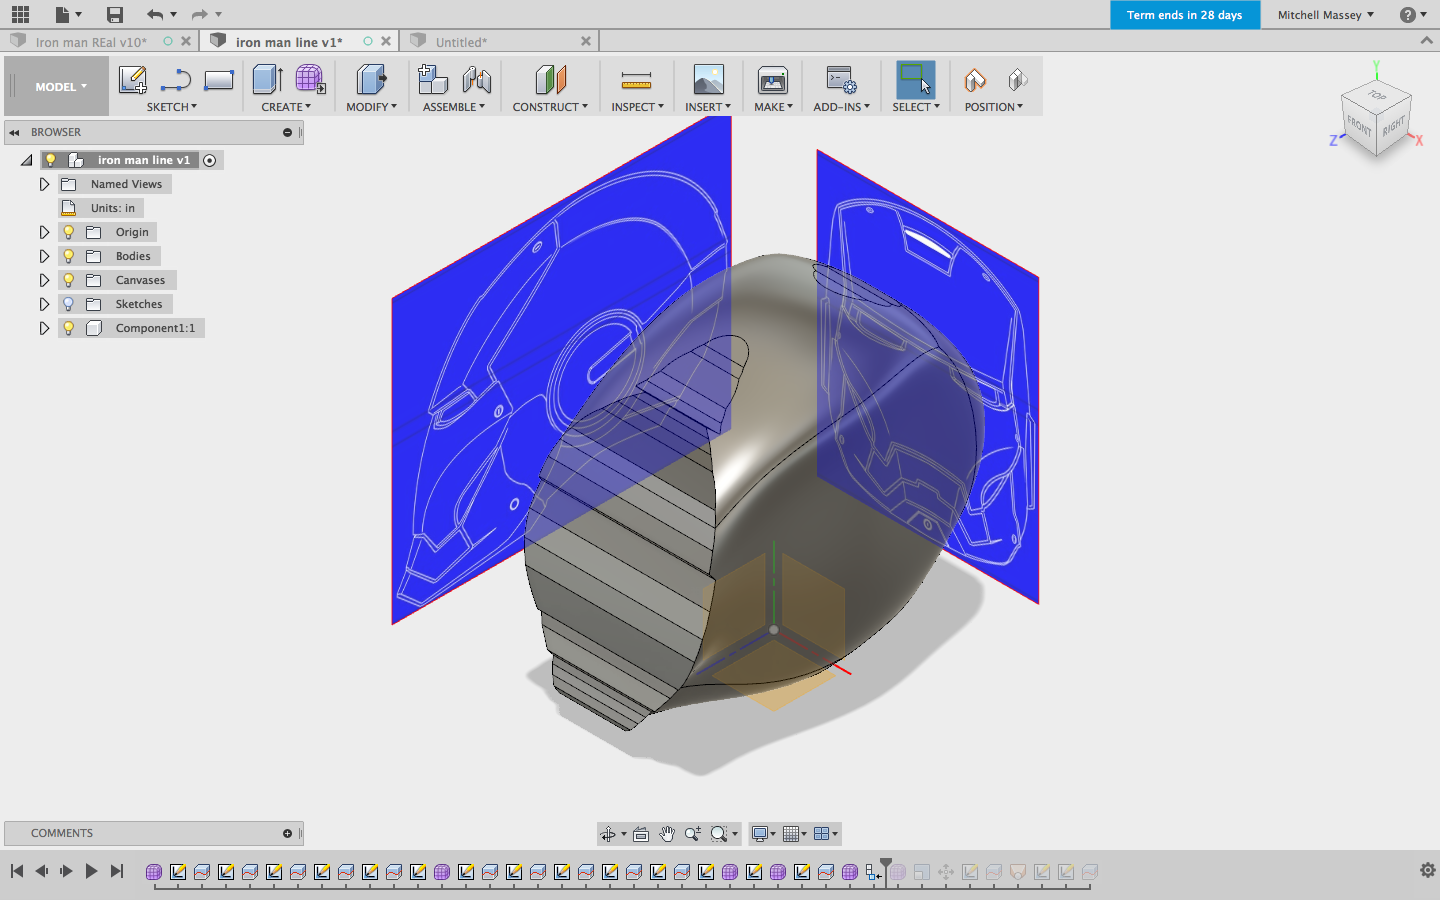Screen dimensions: 1440x900
Task: Select the Orbit navigation tool
Action: coord(608,834)
